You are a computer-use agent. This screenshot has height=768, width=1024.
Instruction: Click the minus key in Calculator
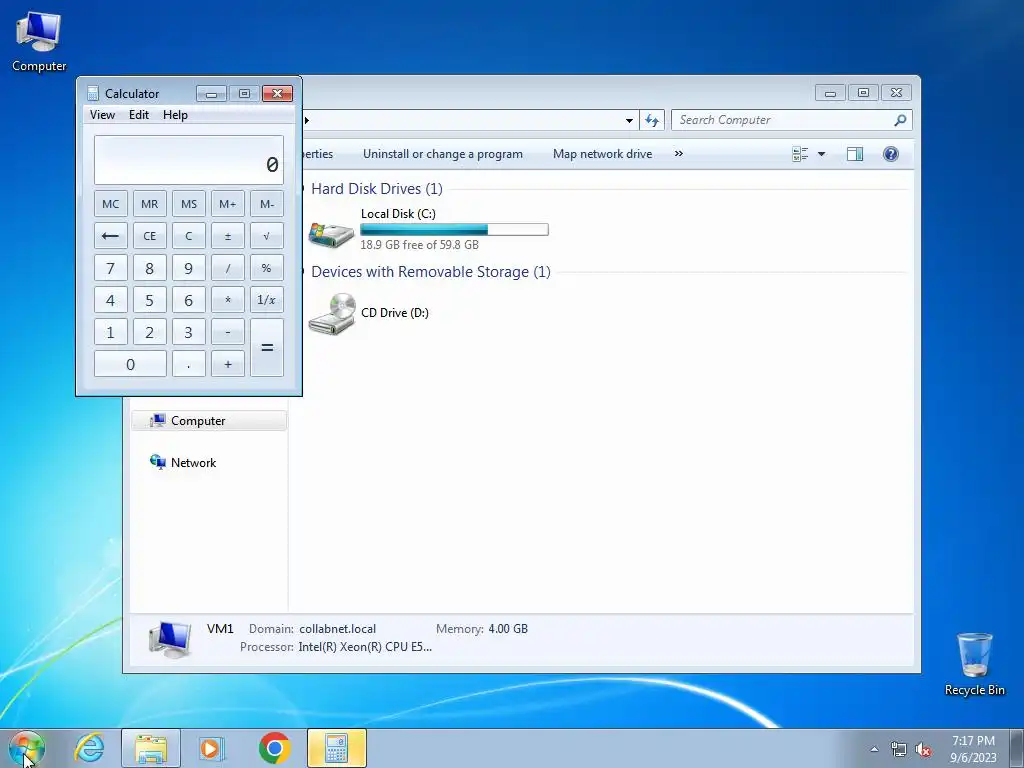(227, 332)
